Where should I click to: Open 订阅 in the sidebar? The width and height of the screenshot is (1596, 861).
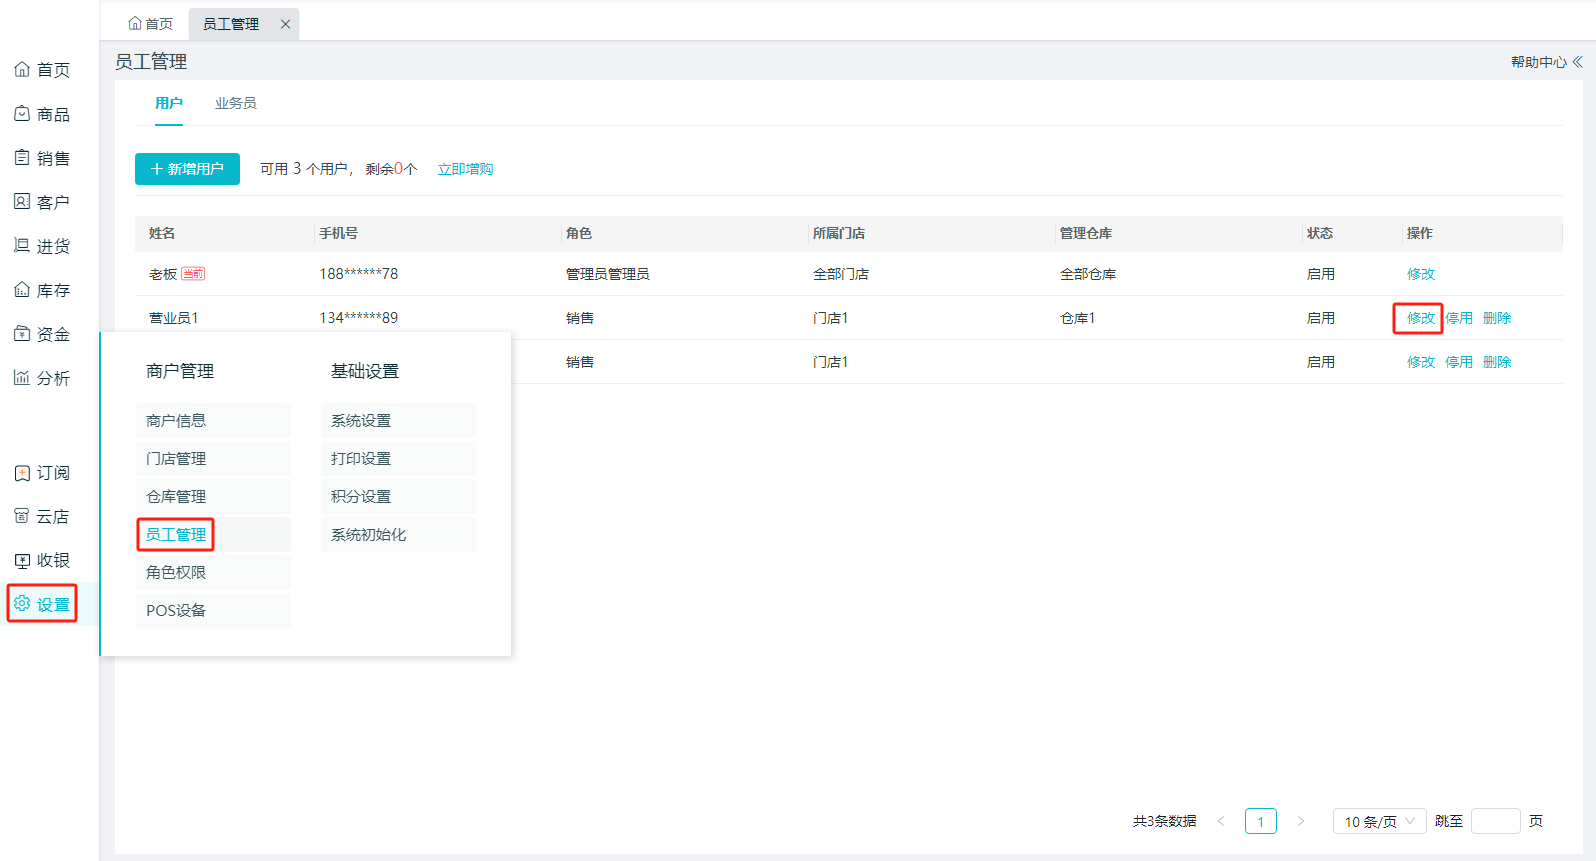[x=42, y=473]
